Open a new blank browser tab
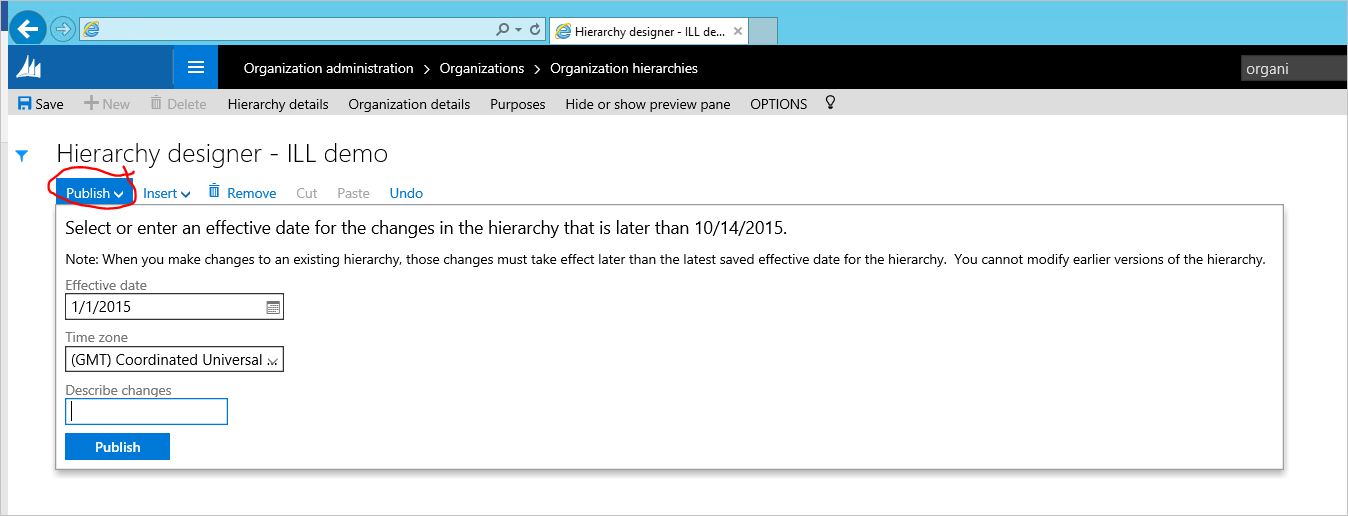This screenshot has width=1348, height=516. tap(763, 31)
